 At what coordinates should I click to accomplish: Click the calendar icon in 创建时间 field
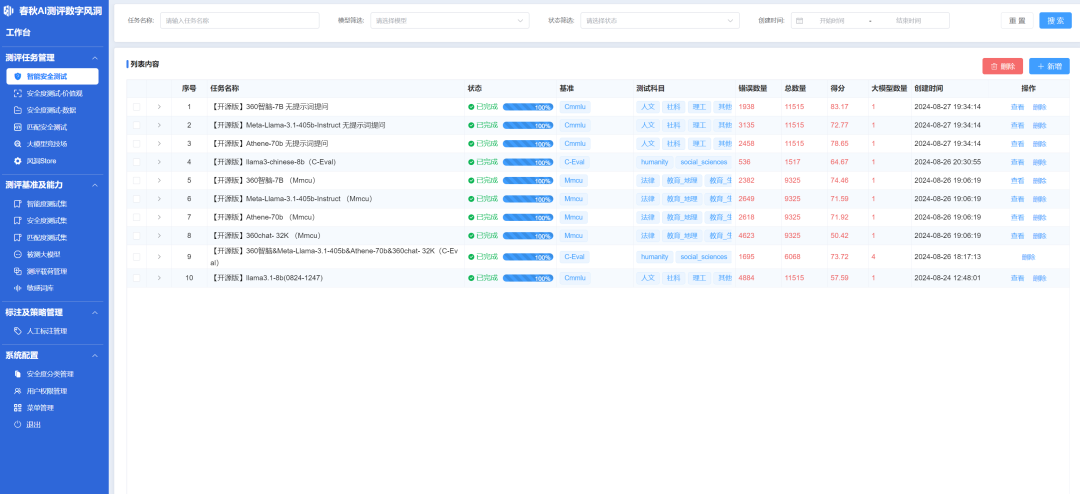pos(800,20)
